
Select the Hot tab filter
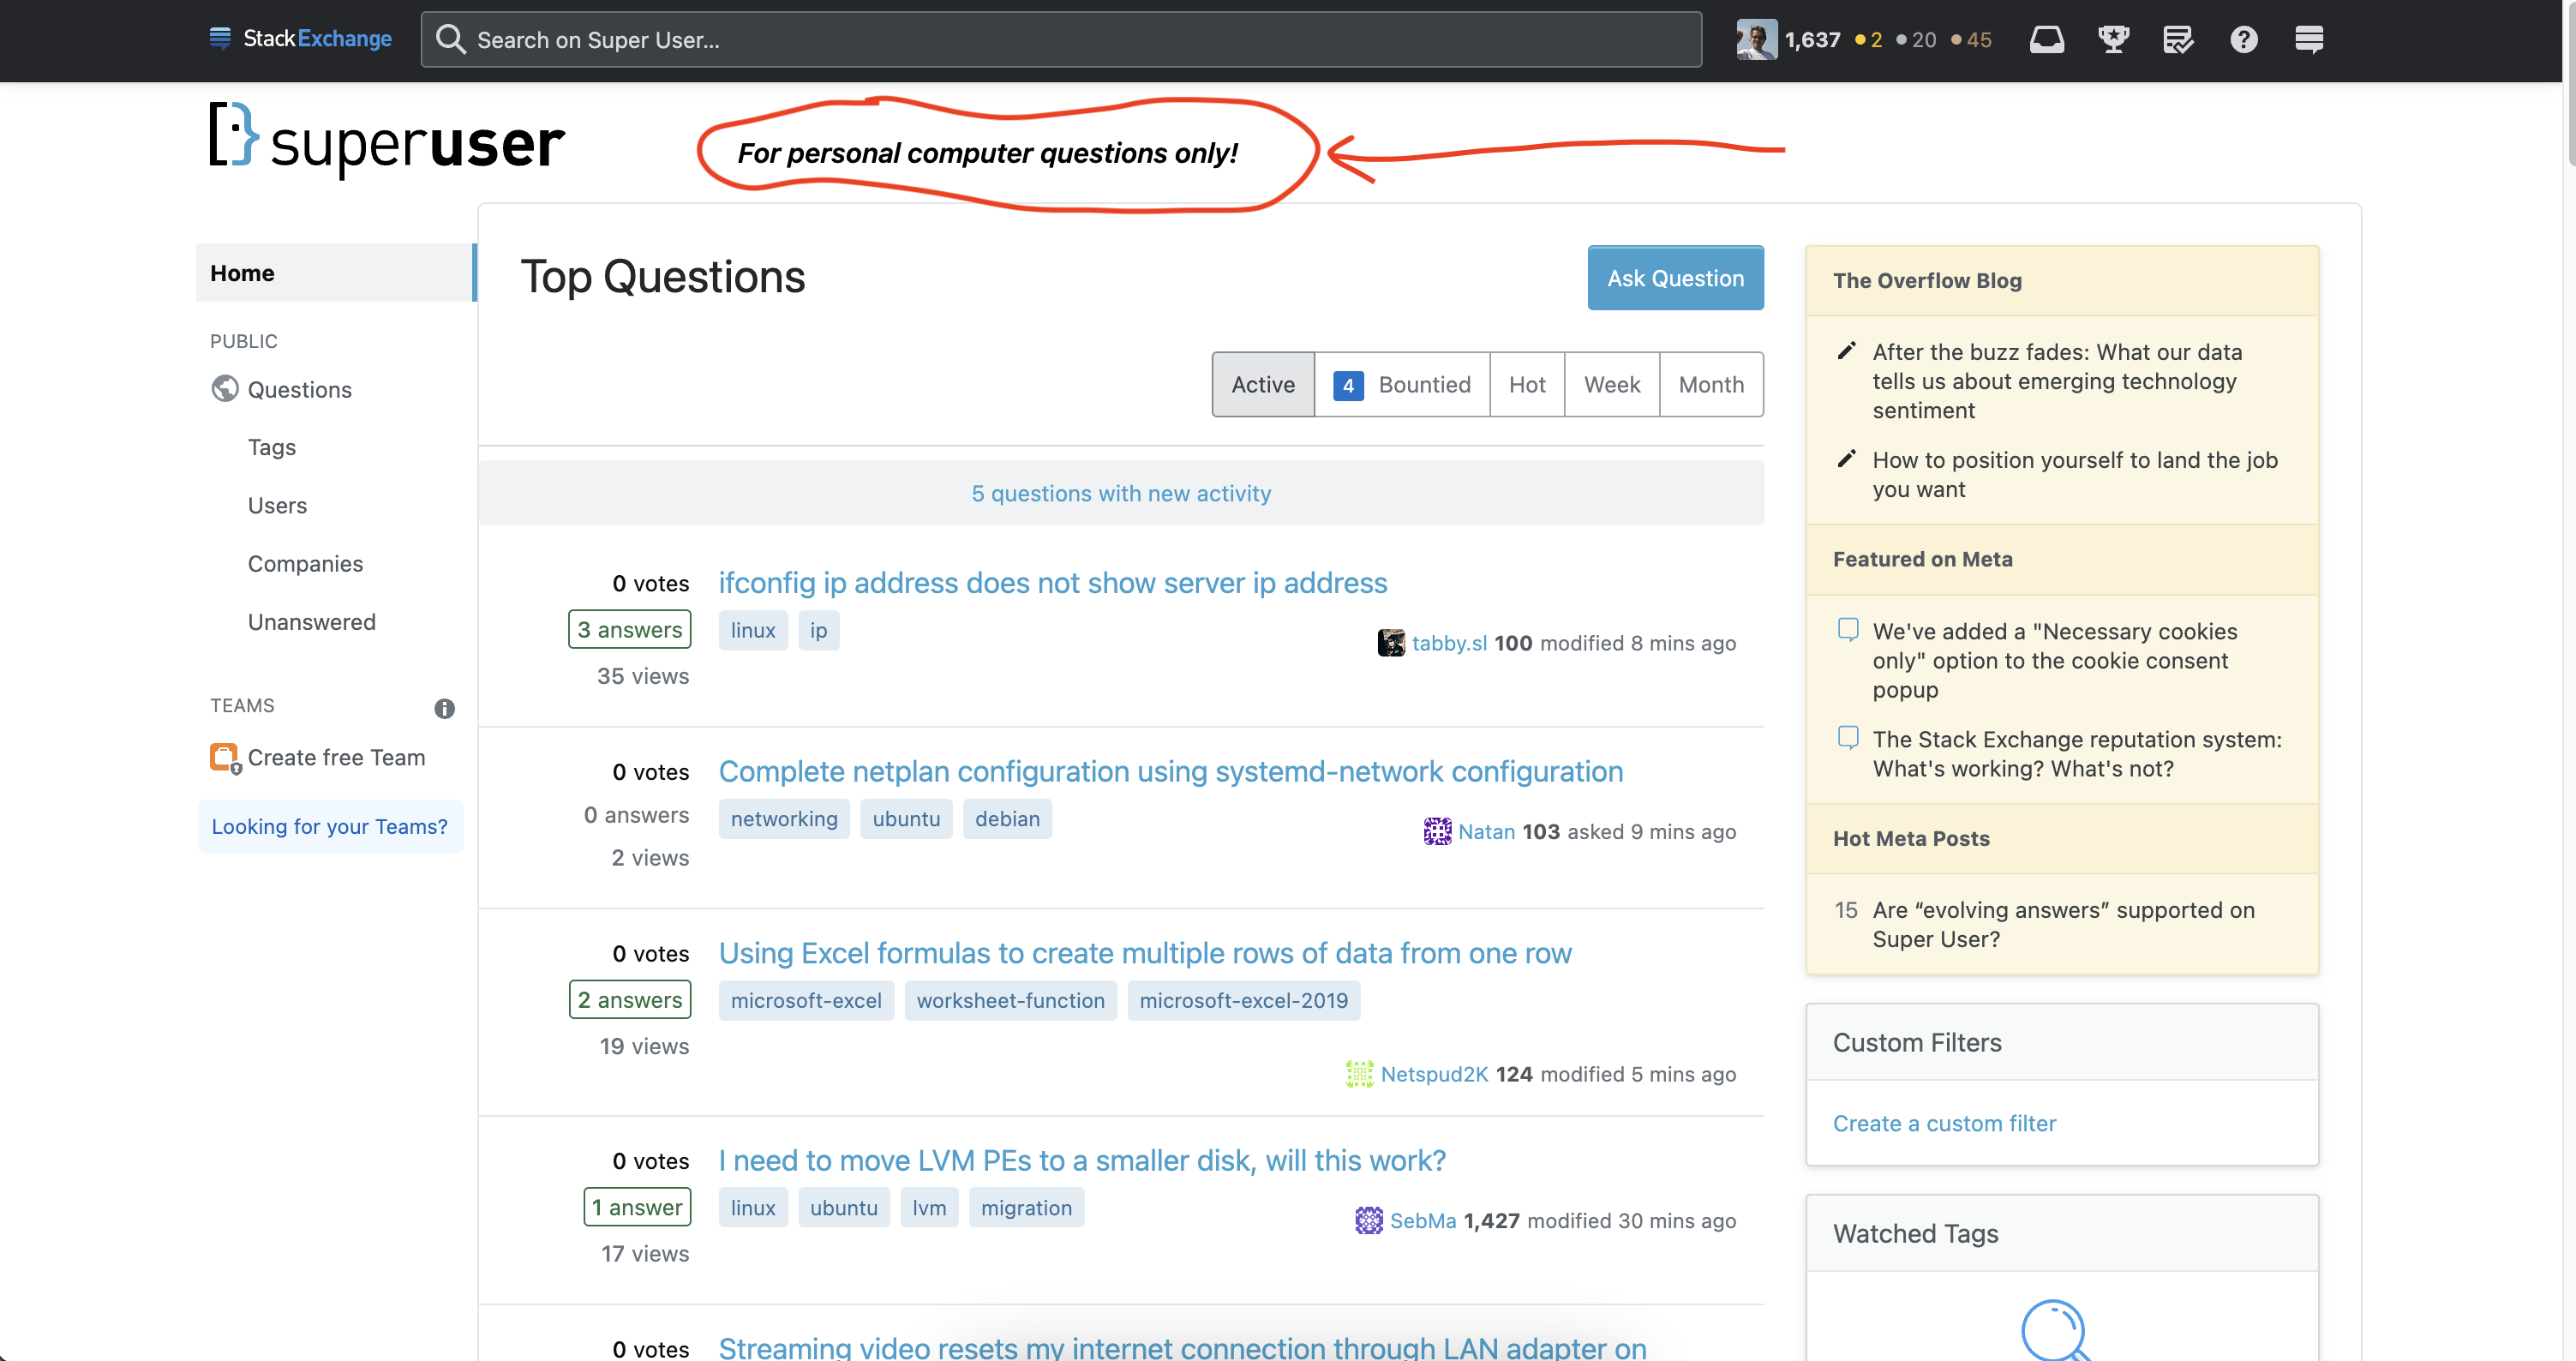[x=1525, y=383]
